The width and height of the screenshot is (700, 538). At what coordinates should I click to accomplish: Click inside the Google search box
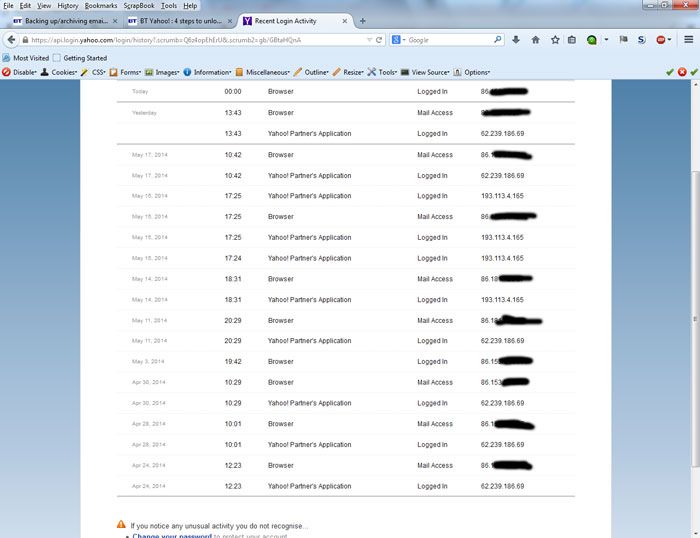tap(447, 40)
